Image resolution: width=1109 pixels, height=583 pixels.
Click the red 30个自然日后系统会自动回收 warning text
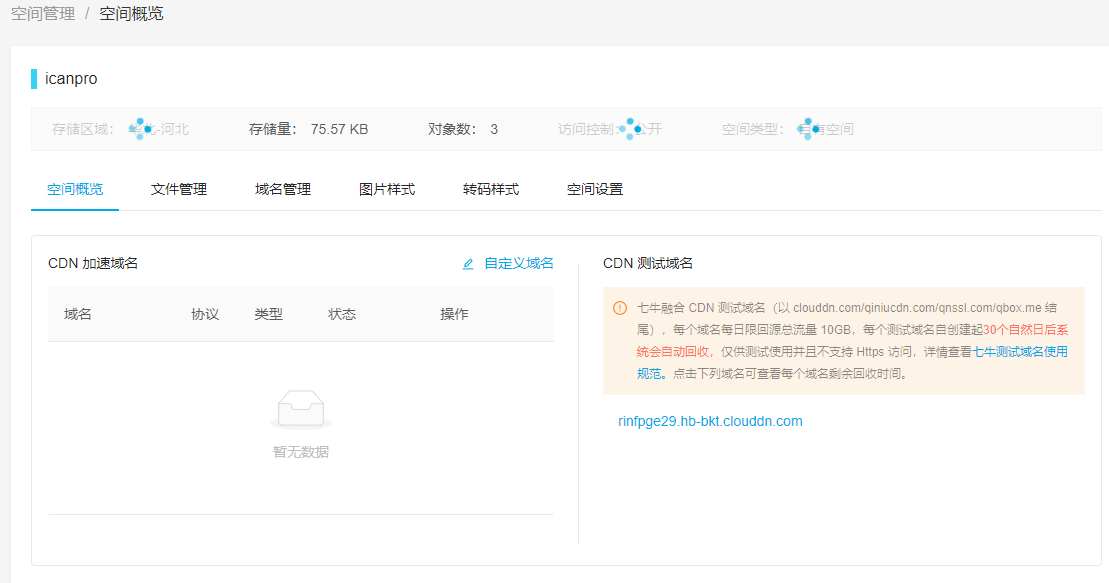coord(852,340)
